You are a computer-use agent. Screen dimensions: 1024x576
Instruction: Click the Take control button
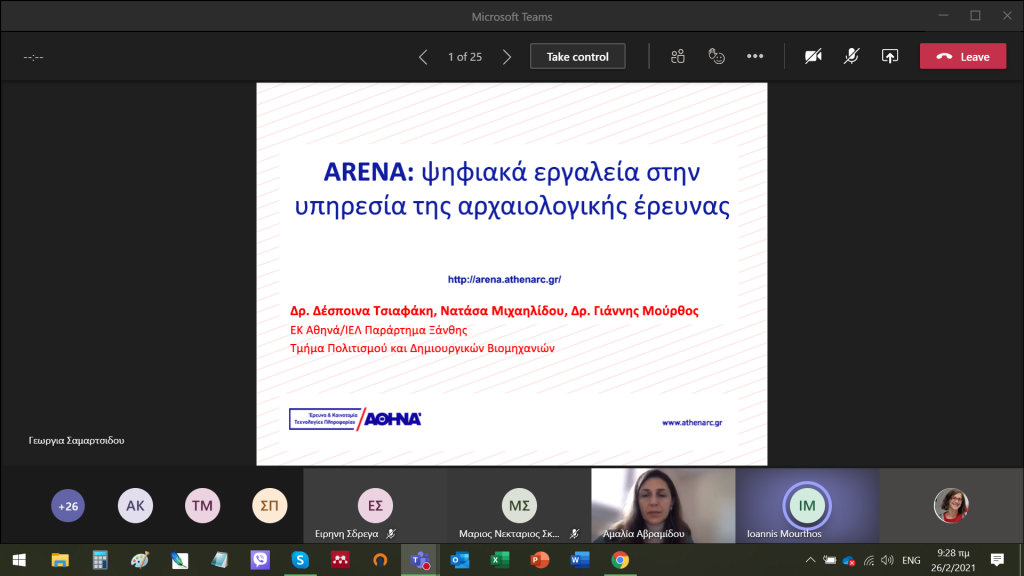tap(577, 57)
